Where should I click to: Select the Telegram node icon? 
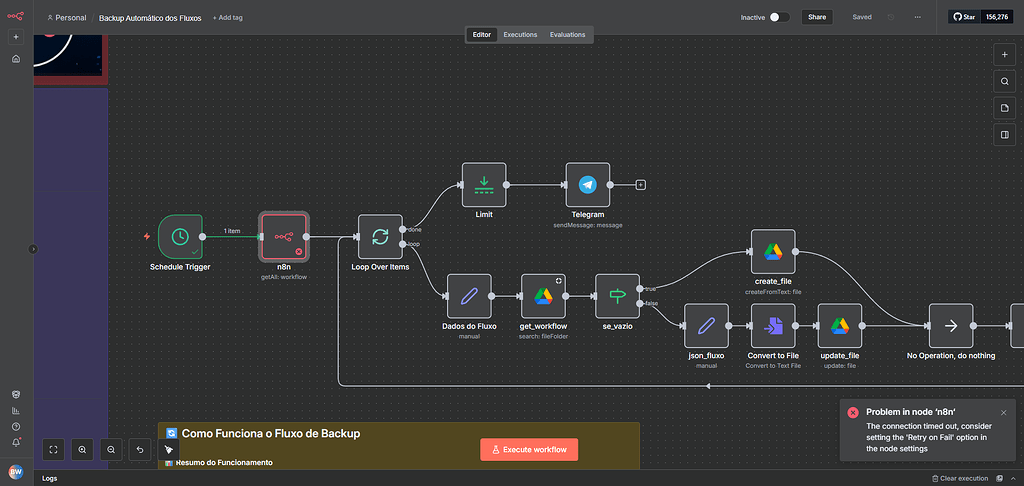pos(587,185)
